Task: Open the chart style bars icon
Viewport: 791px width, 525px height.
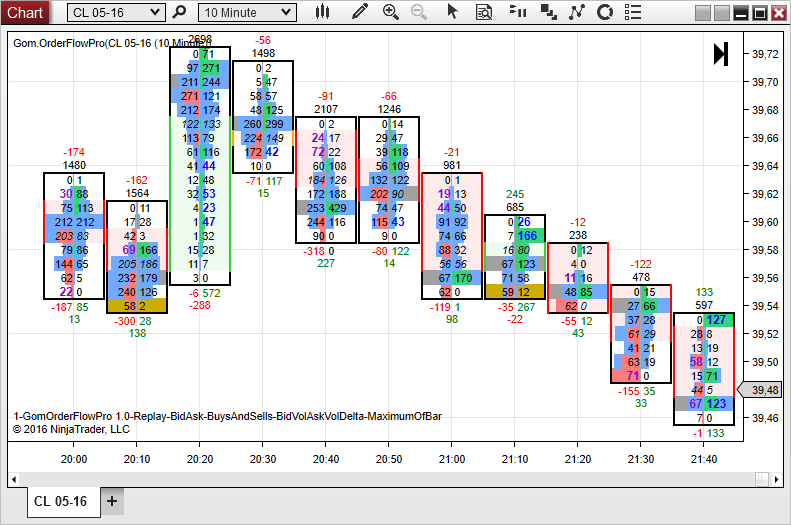Action: coord(322,12)
